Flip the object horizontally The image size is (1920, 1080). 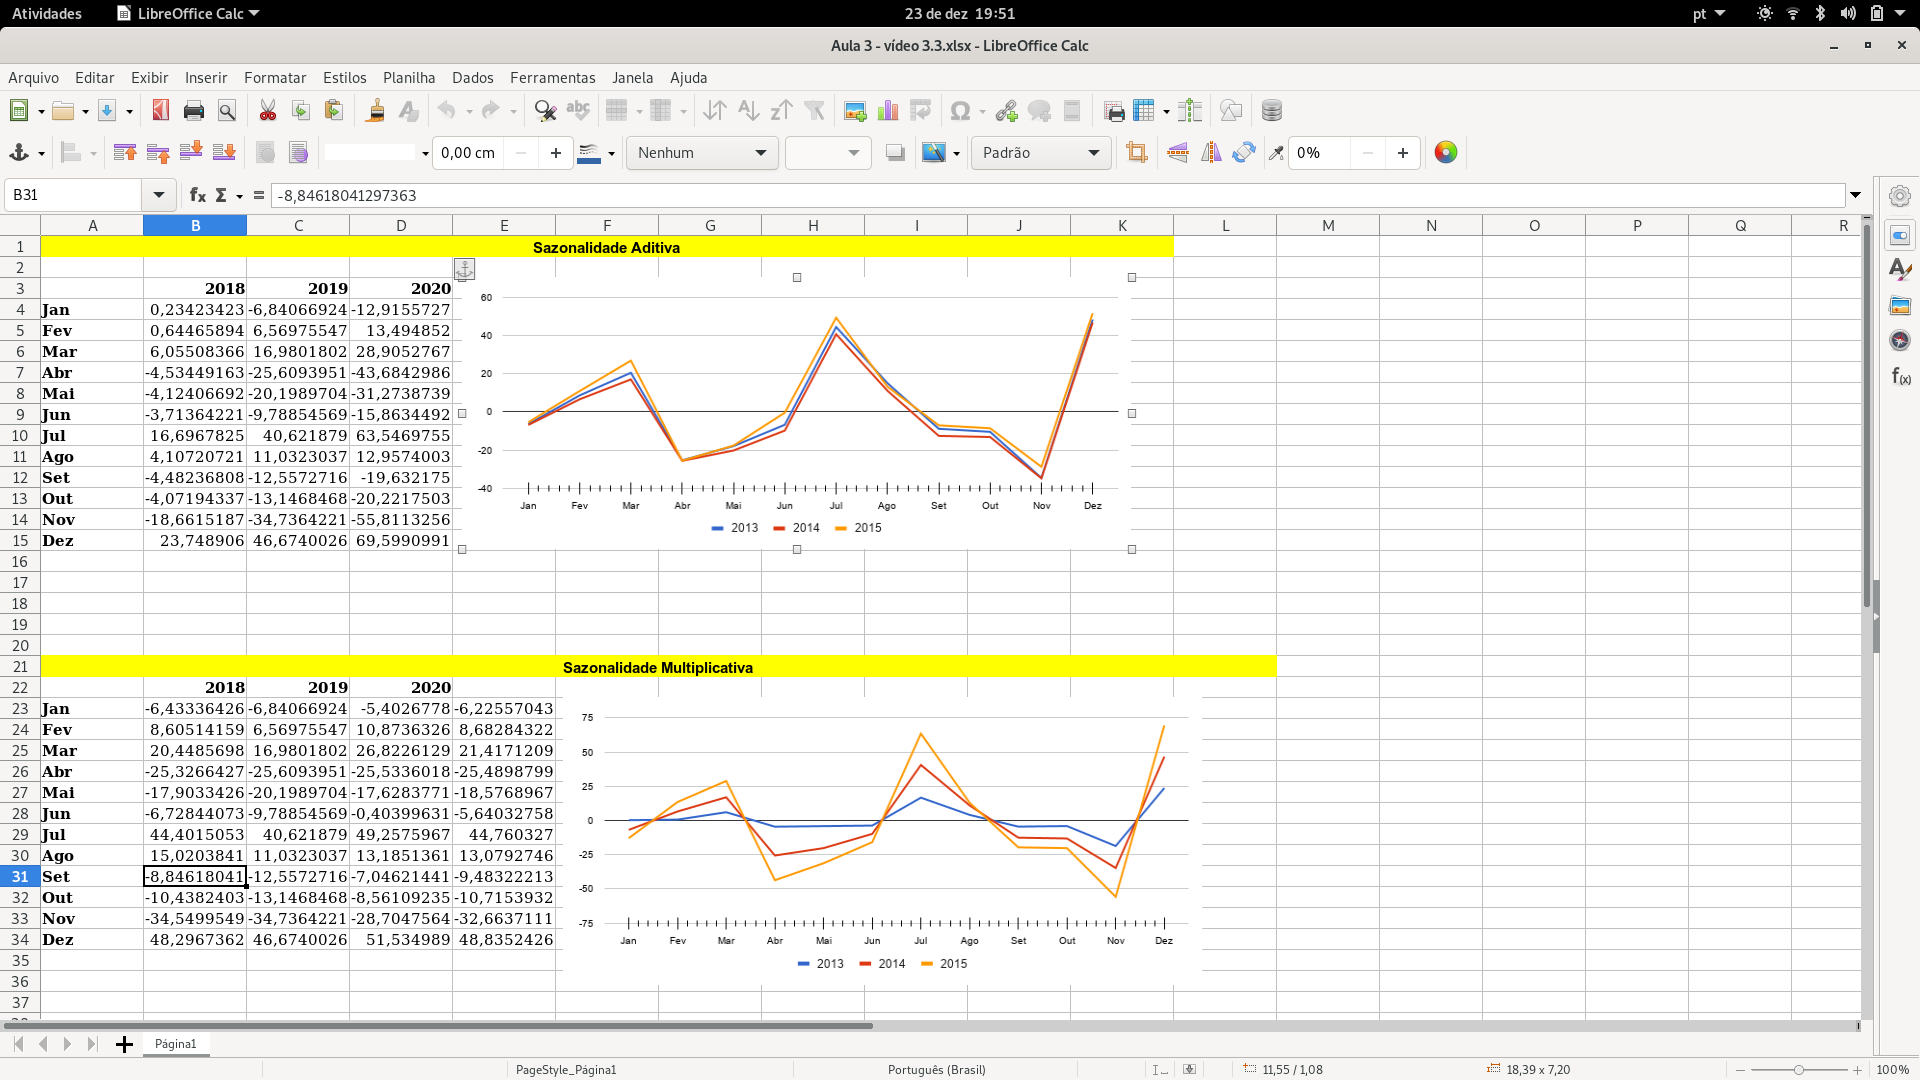point(1211,153)
